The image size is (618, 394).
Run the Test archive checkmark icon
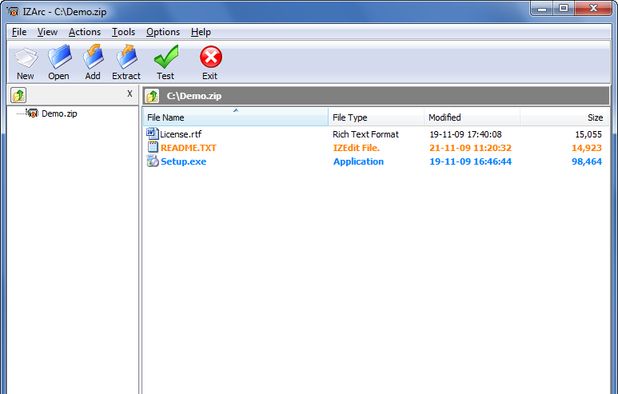pos(166,57)
